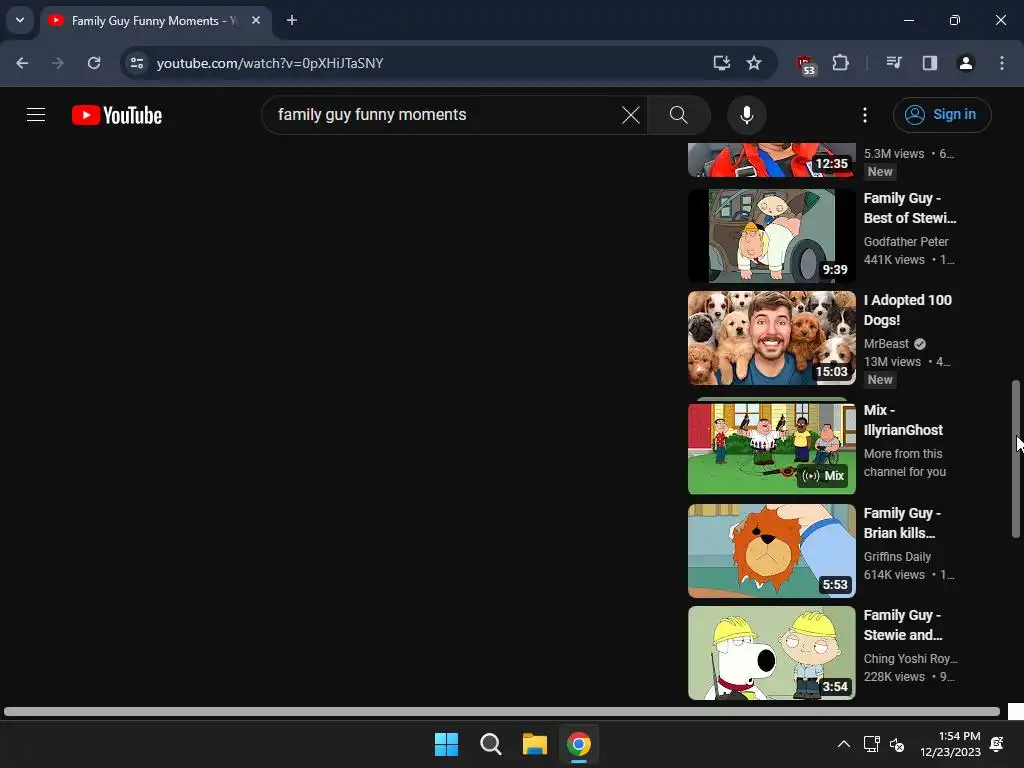
Task: Click the muted volume tray icon
Action: pyautogui.click(x=897, y=744)
